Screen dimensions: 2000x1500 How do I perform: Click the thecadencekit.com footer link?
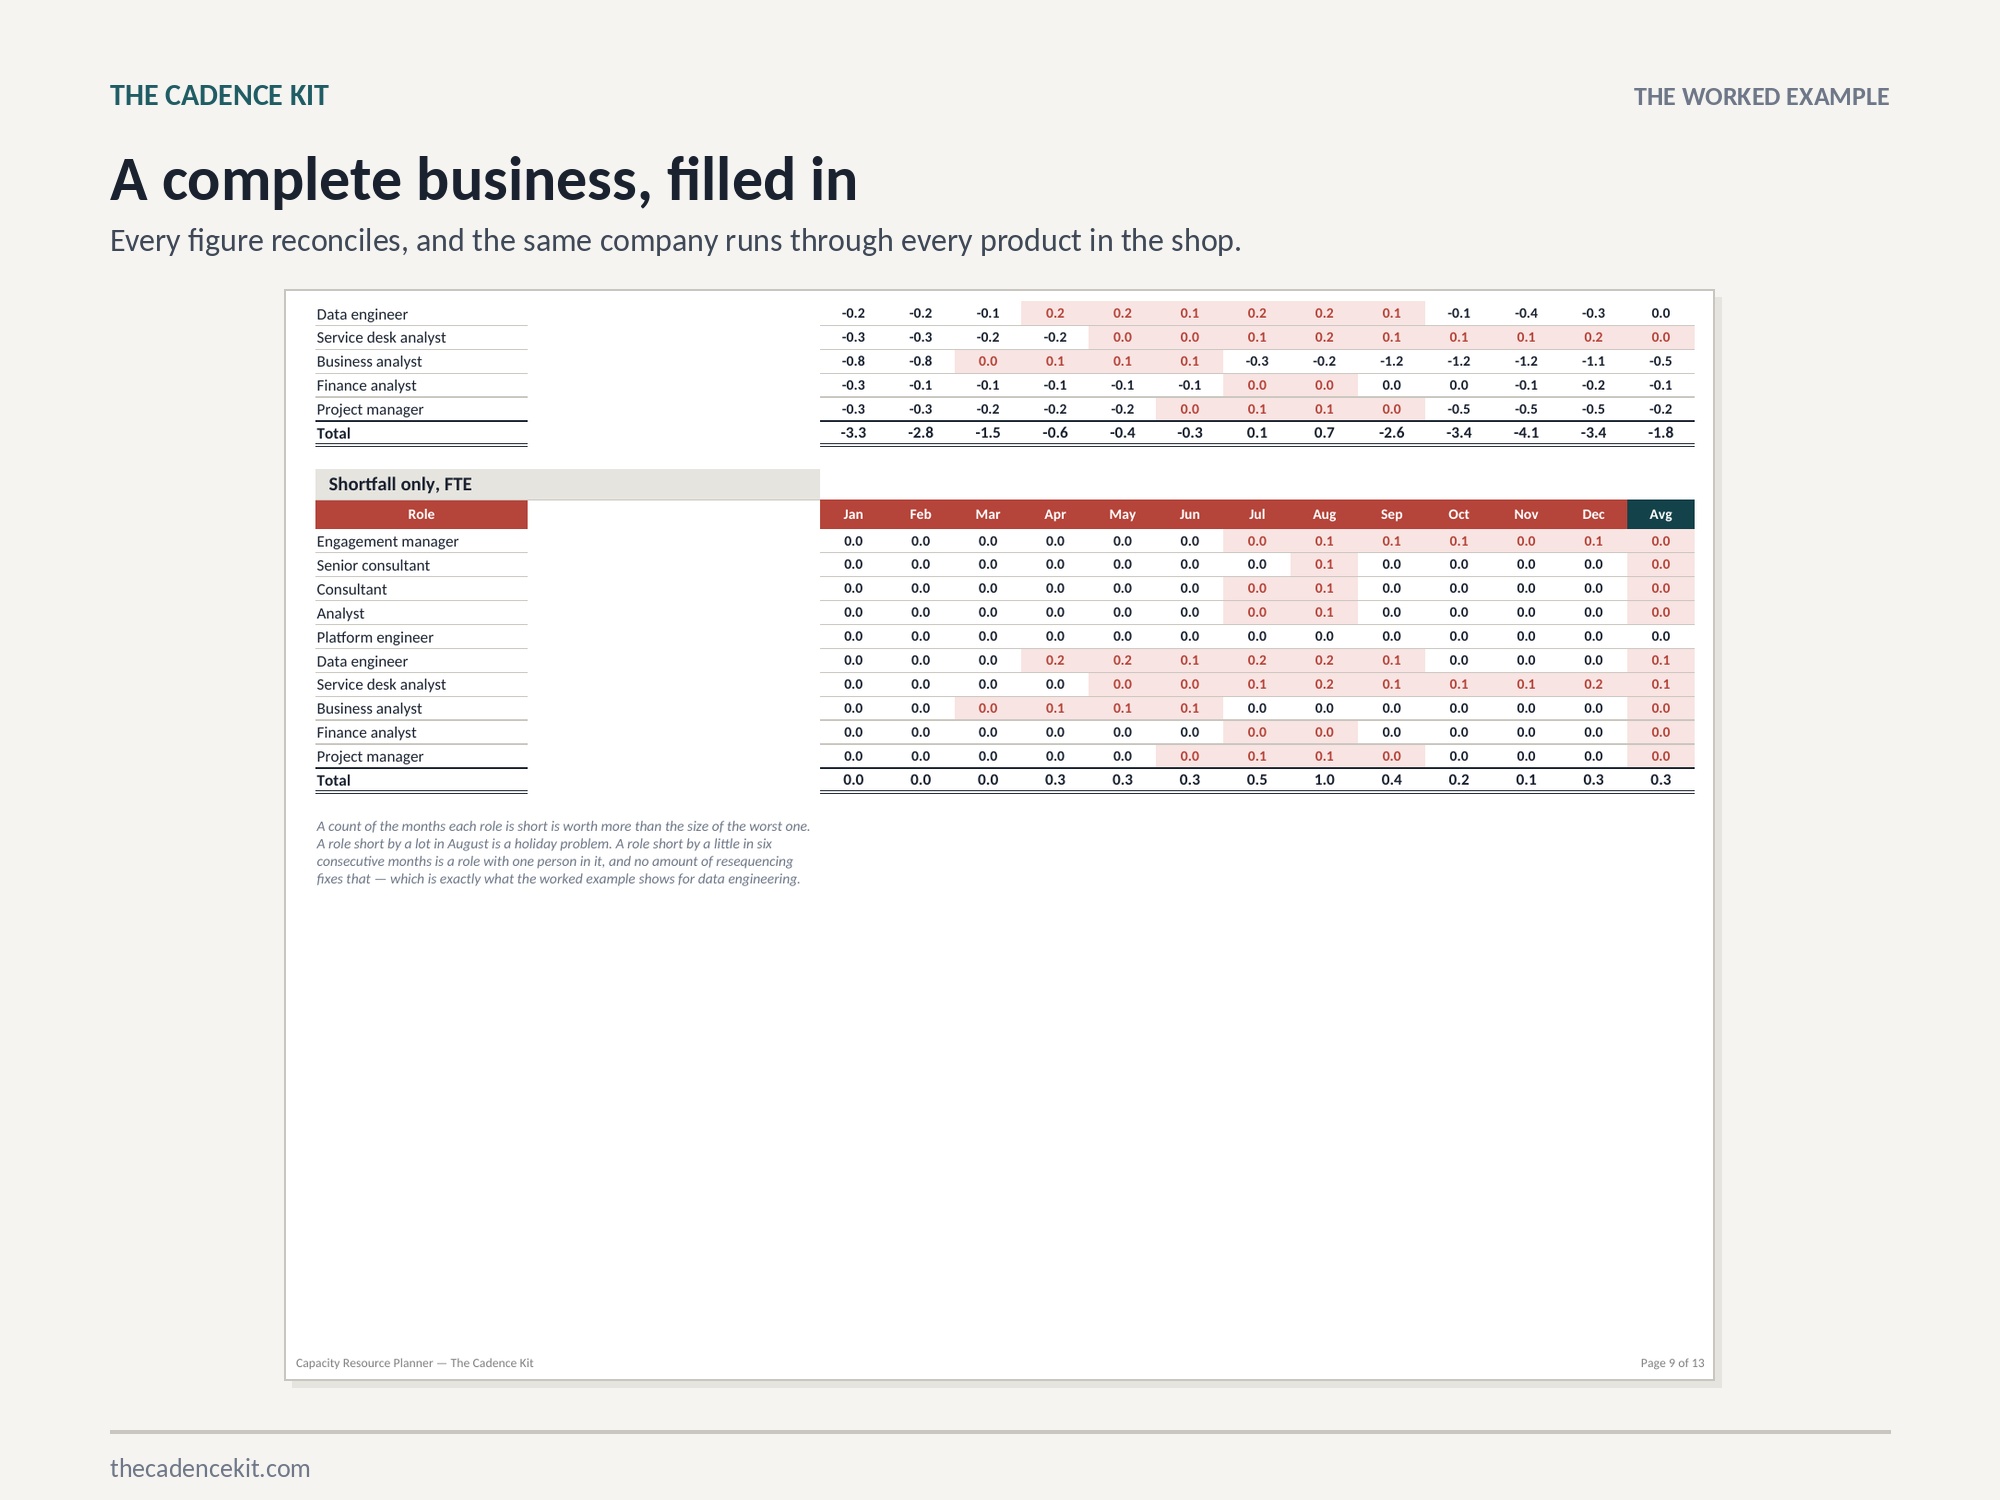point(210,1468)
